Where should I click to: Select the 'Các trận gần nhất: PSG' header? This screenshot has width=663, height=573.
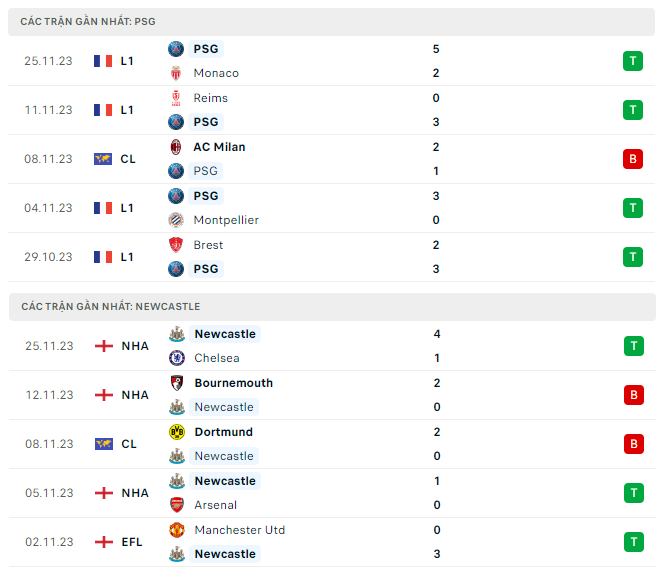(88, 21)
